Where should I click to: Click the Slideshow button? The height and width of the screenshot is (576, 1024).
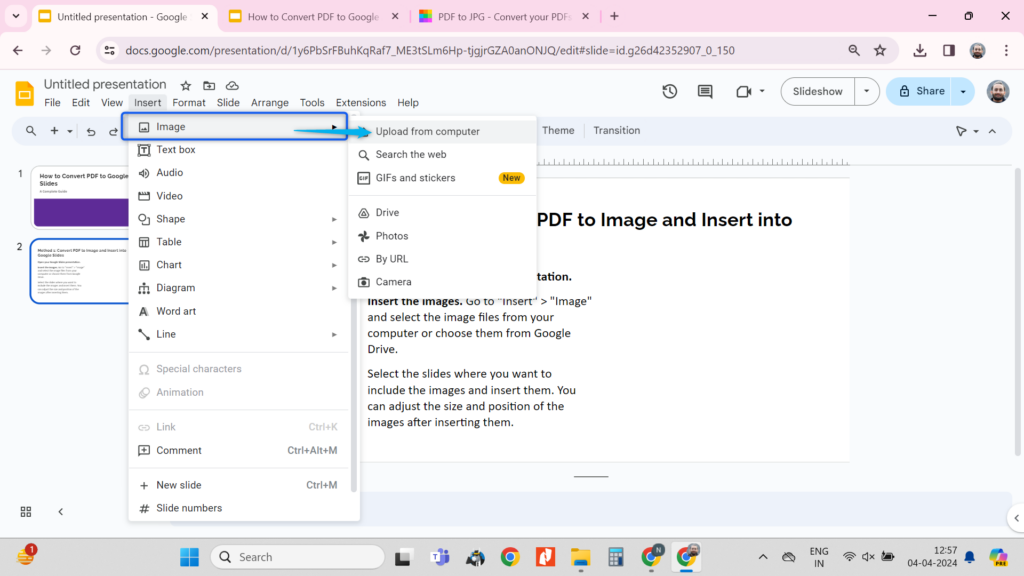coord(817,91)
